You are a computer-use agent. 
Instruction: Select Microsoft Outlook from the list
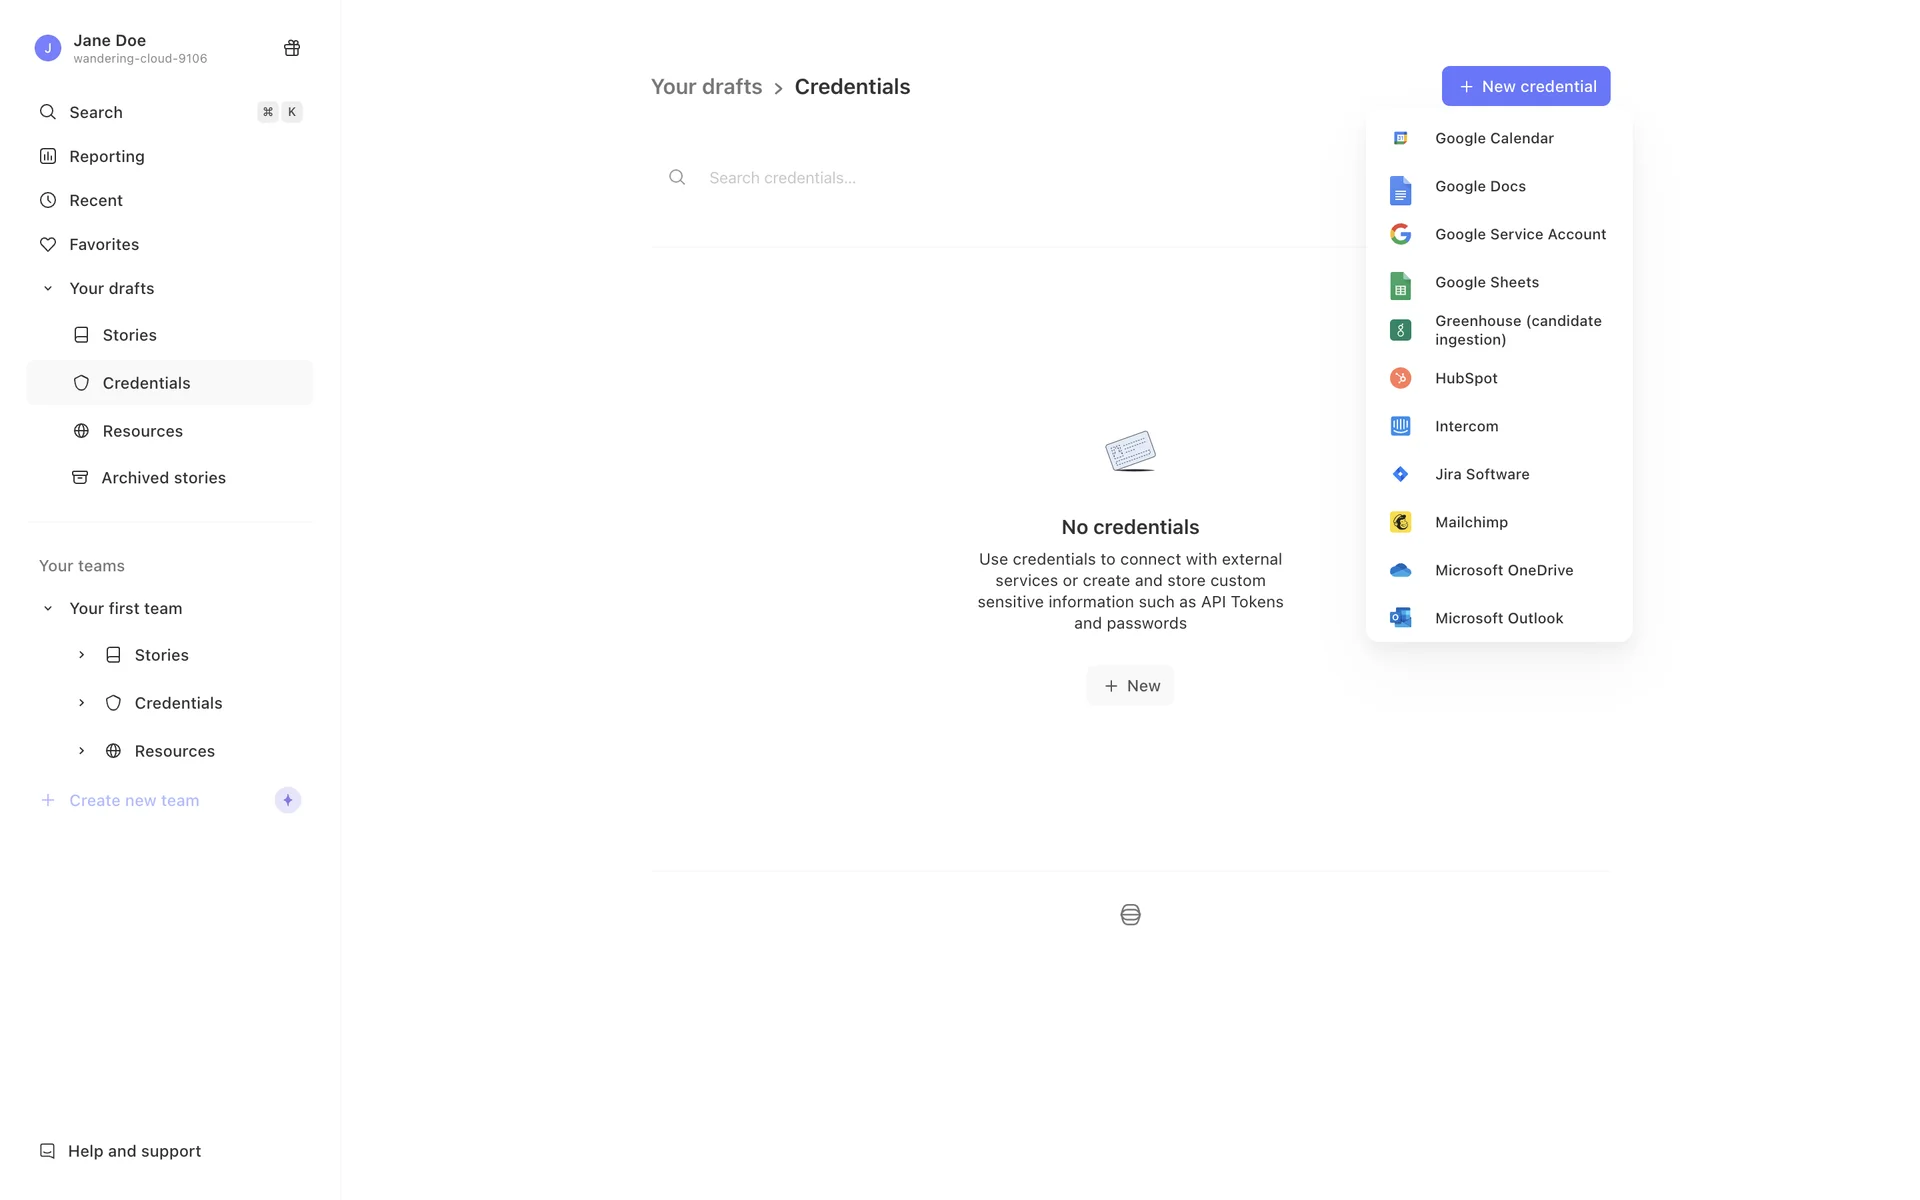click(x=1498, y=618)
